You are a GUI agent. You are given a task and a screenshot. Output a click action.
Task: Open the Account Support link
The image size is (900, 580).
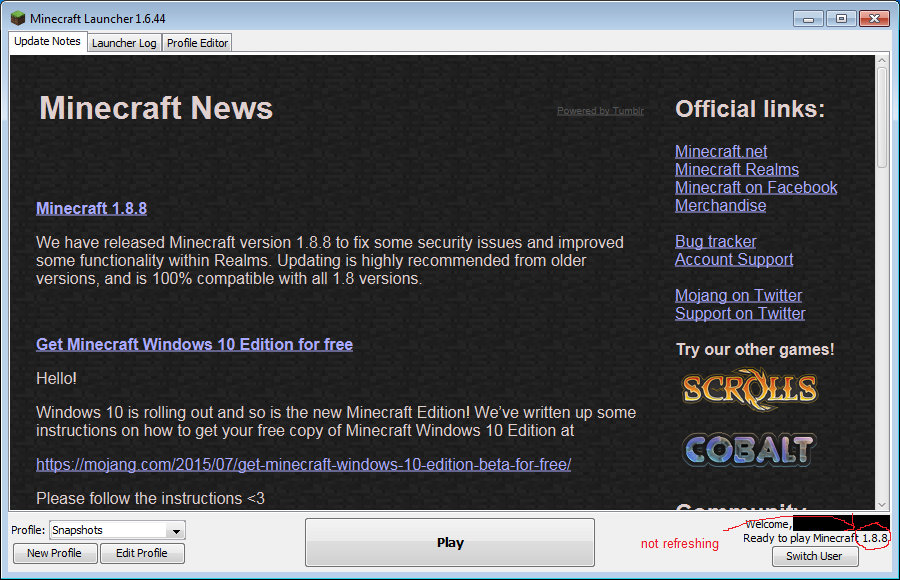pos(734,260)
